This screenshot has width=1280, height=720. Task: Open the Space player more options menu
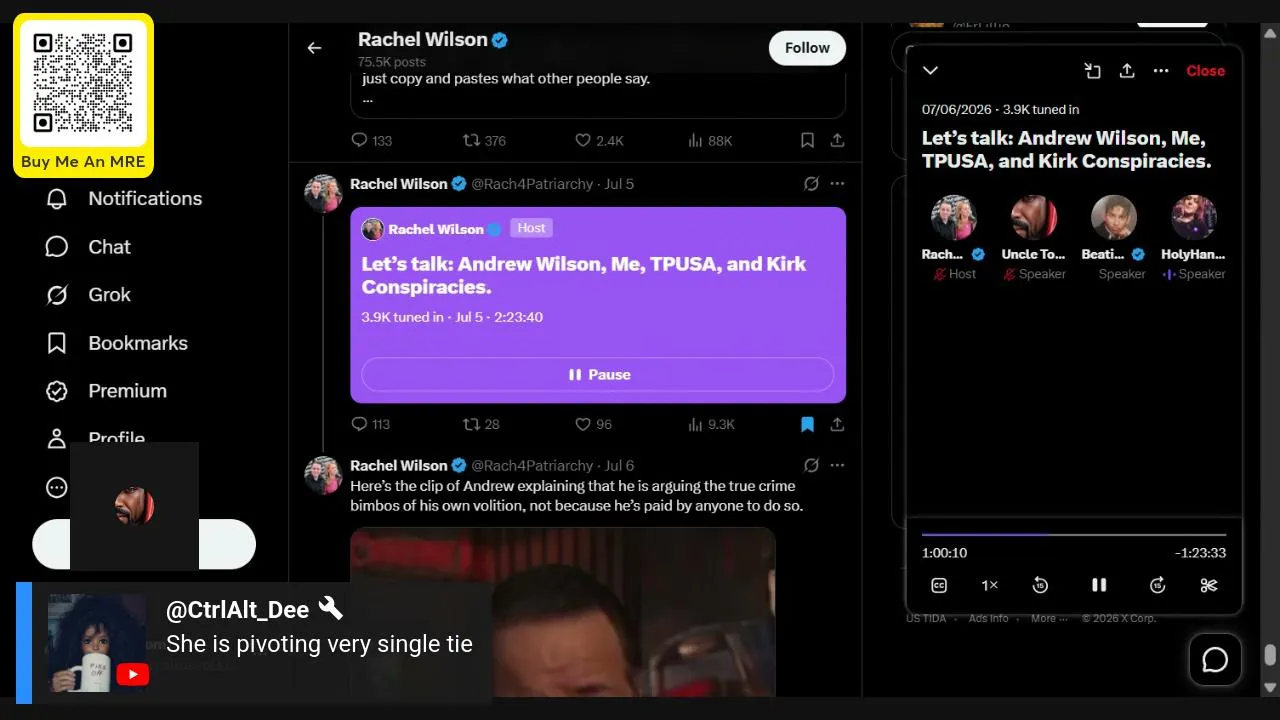coord(1161,71)
